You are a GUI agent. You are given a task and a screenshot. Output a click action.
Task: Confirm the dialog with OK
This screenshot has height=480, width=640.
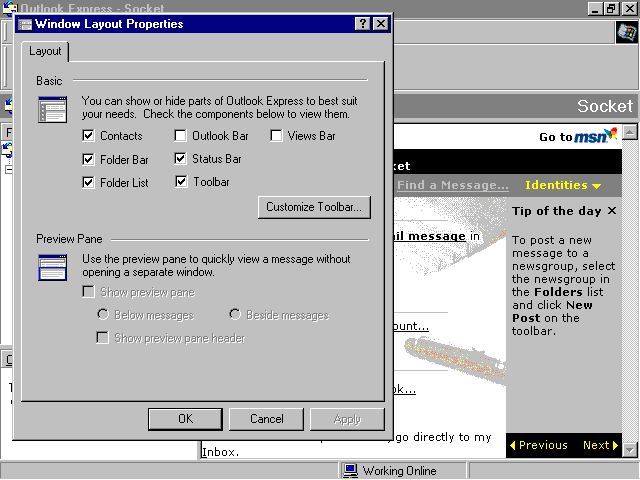point(185,419)
